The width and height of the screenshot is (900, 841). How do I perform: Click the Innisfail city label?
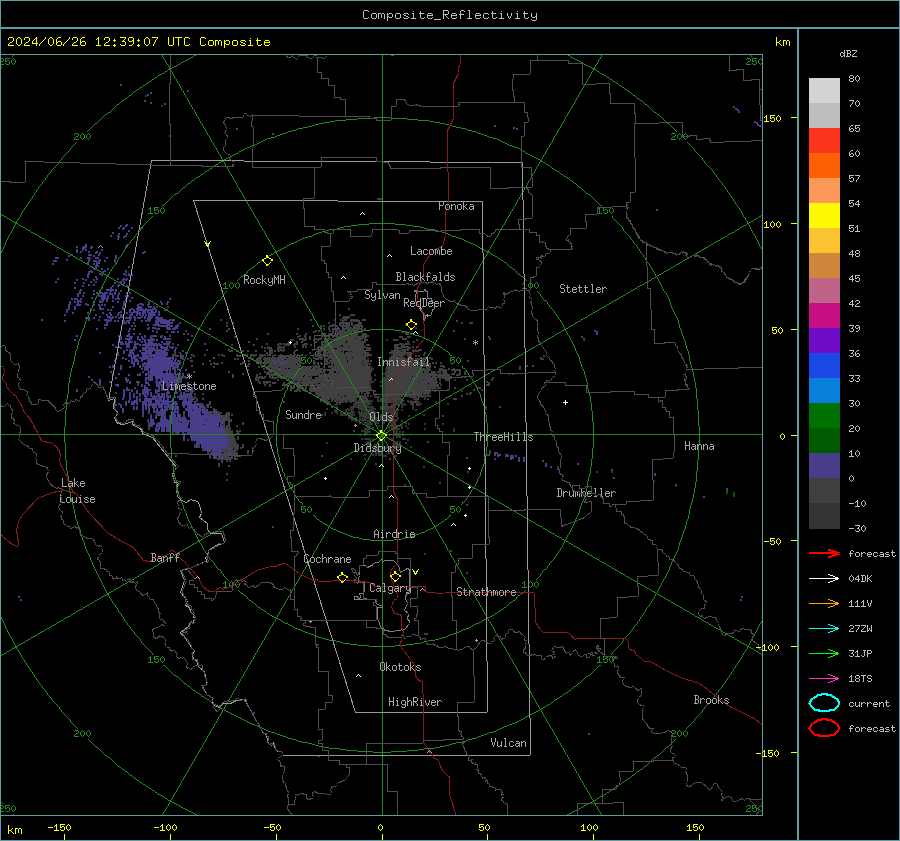point(403,362)
